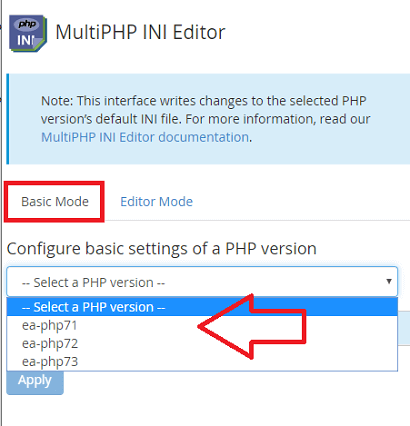The height and width of the screenshot is (426, 410).
Task: Click the INI letters on the logo
Action: [x=26, y=41]
